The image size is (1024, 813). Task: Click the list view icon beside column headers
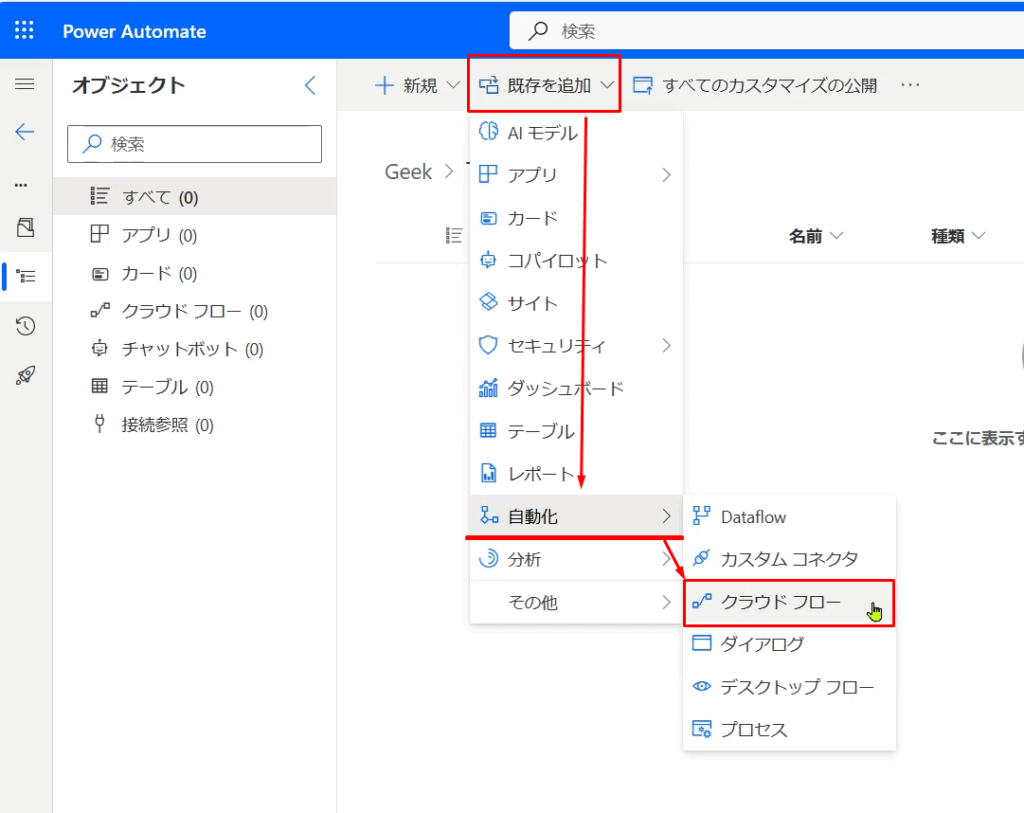pos(454,235)
